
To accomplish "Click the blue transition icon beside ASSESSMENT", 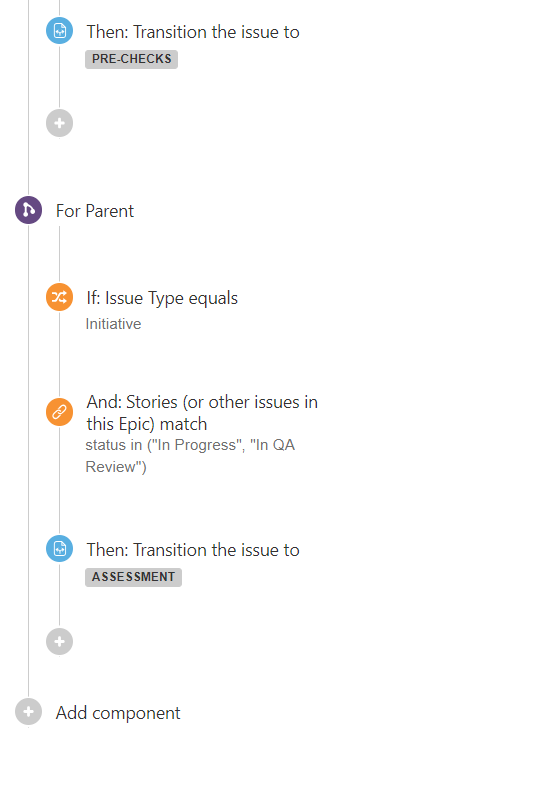I will (59, 548).
